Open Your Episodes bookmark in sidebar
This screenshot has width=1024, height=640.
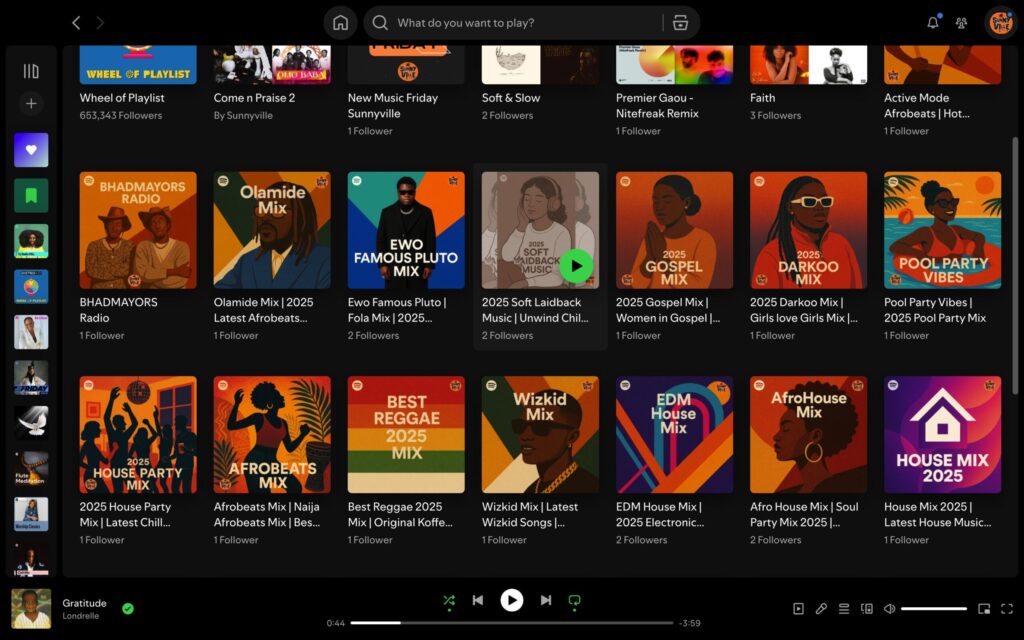point(31,195)
